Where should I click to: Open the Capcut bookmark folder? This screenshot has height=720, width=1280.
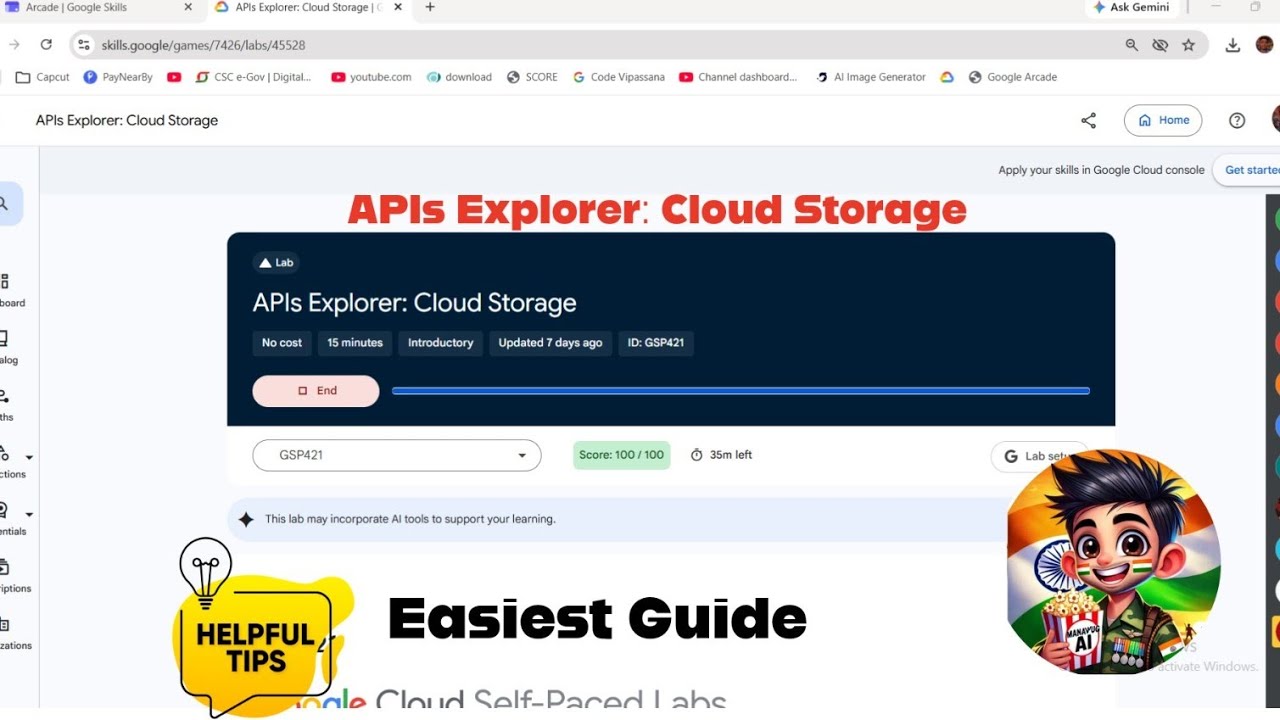point(44,77)
